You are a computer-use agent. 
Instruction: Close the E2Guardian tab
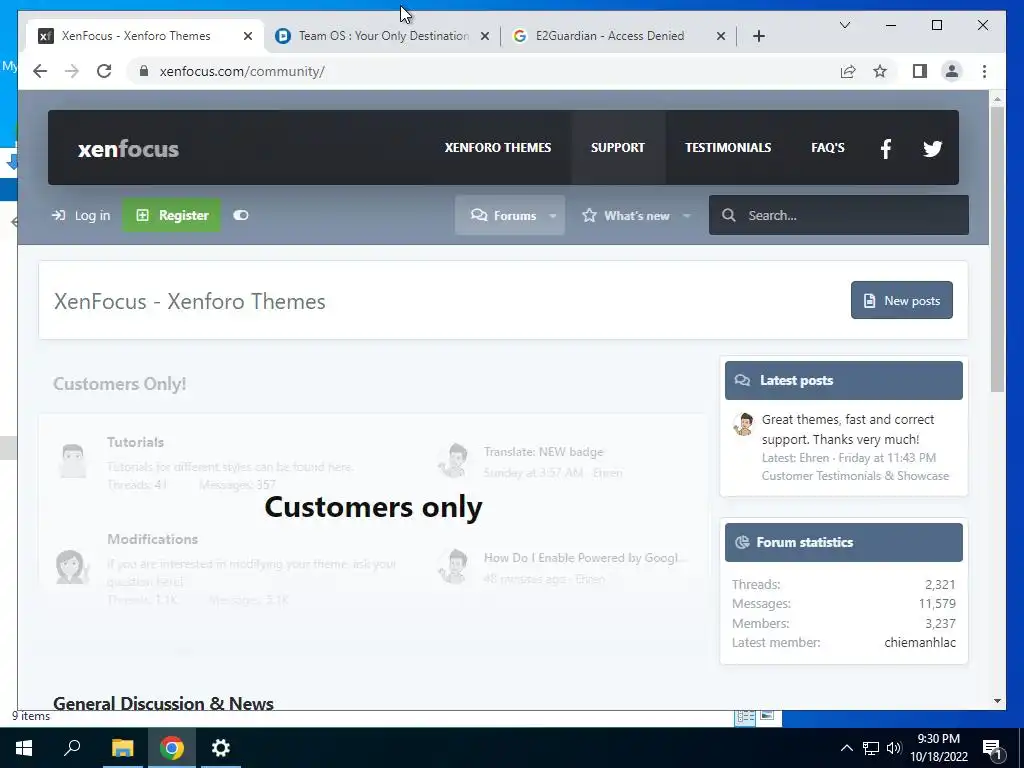pyautogui.click(x=721, y=36)
